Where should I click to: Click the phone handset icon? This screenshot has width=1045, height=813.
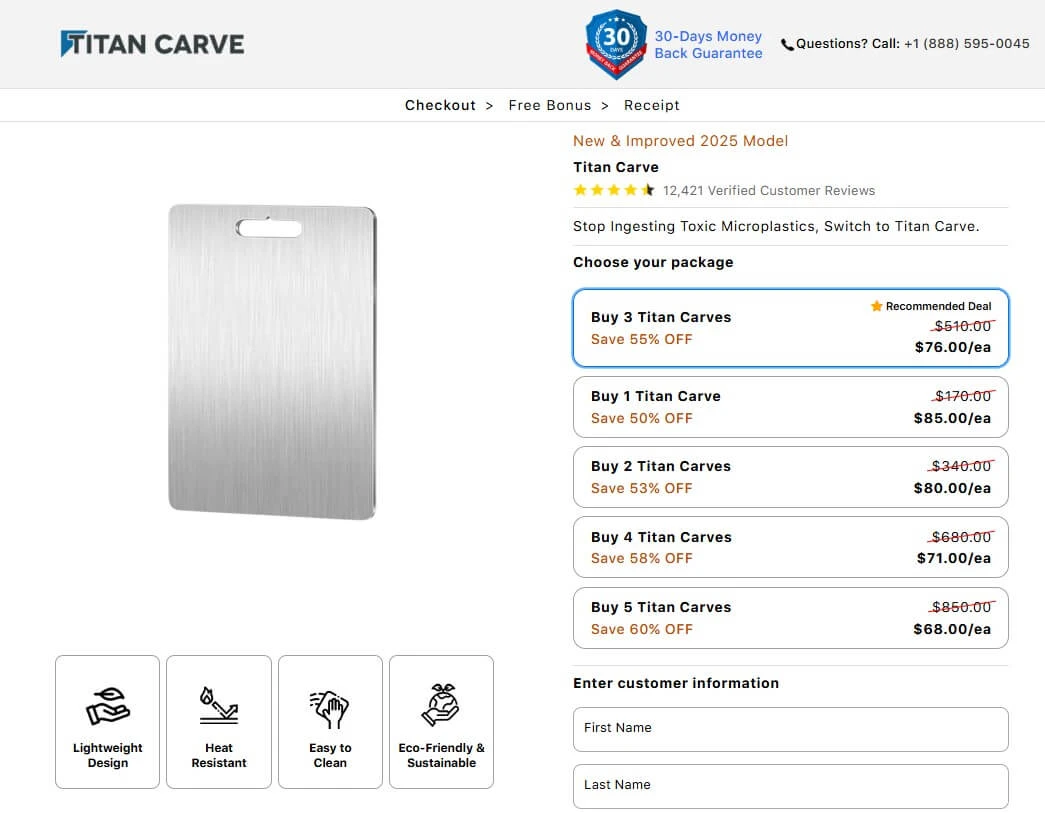(x=787, y=44)
